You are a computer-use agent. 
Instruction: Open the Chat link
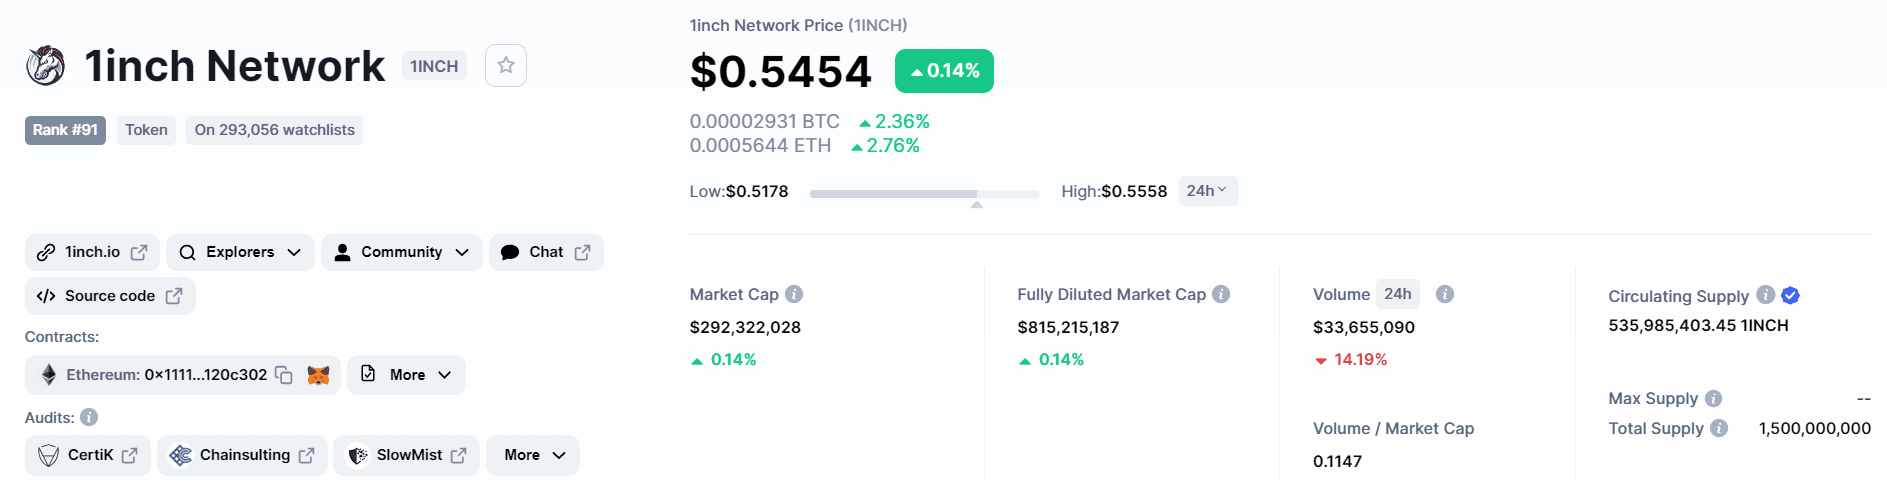coord(546,252)
